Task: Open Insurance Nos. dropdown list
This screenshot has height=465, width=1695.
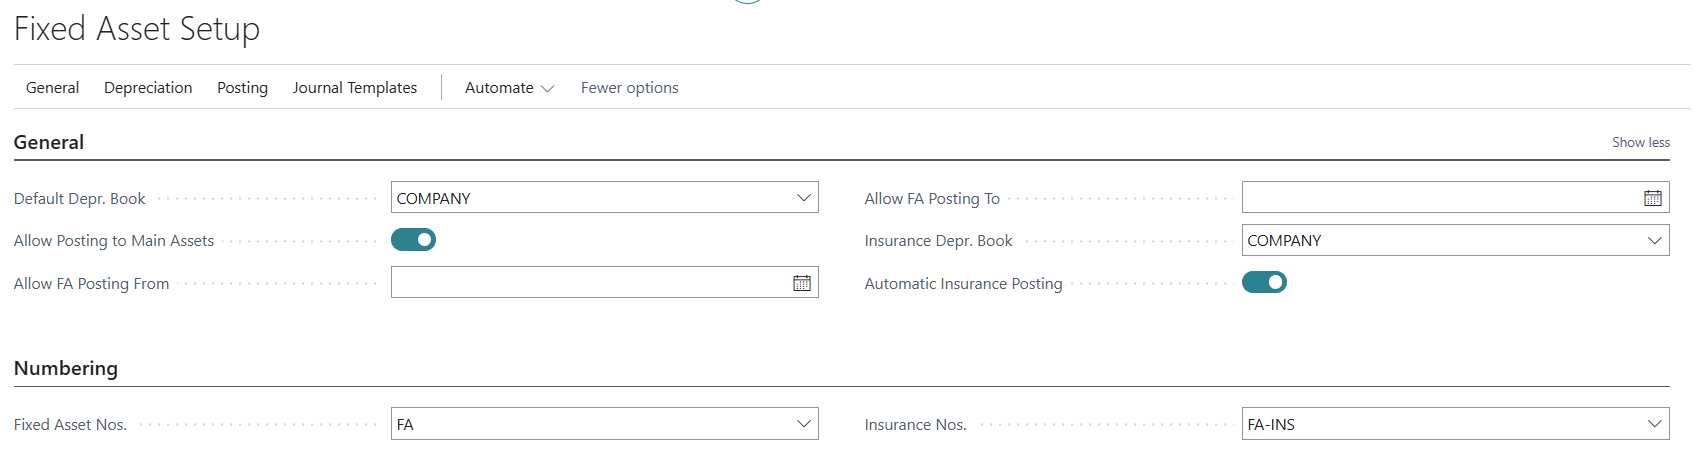Action: [x=1654, y=424]
